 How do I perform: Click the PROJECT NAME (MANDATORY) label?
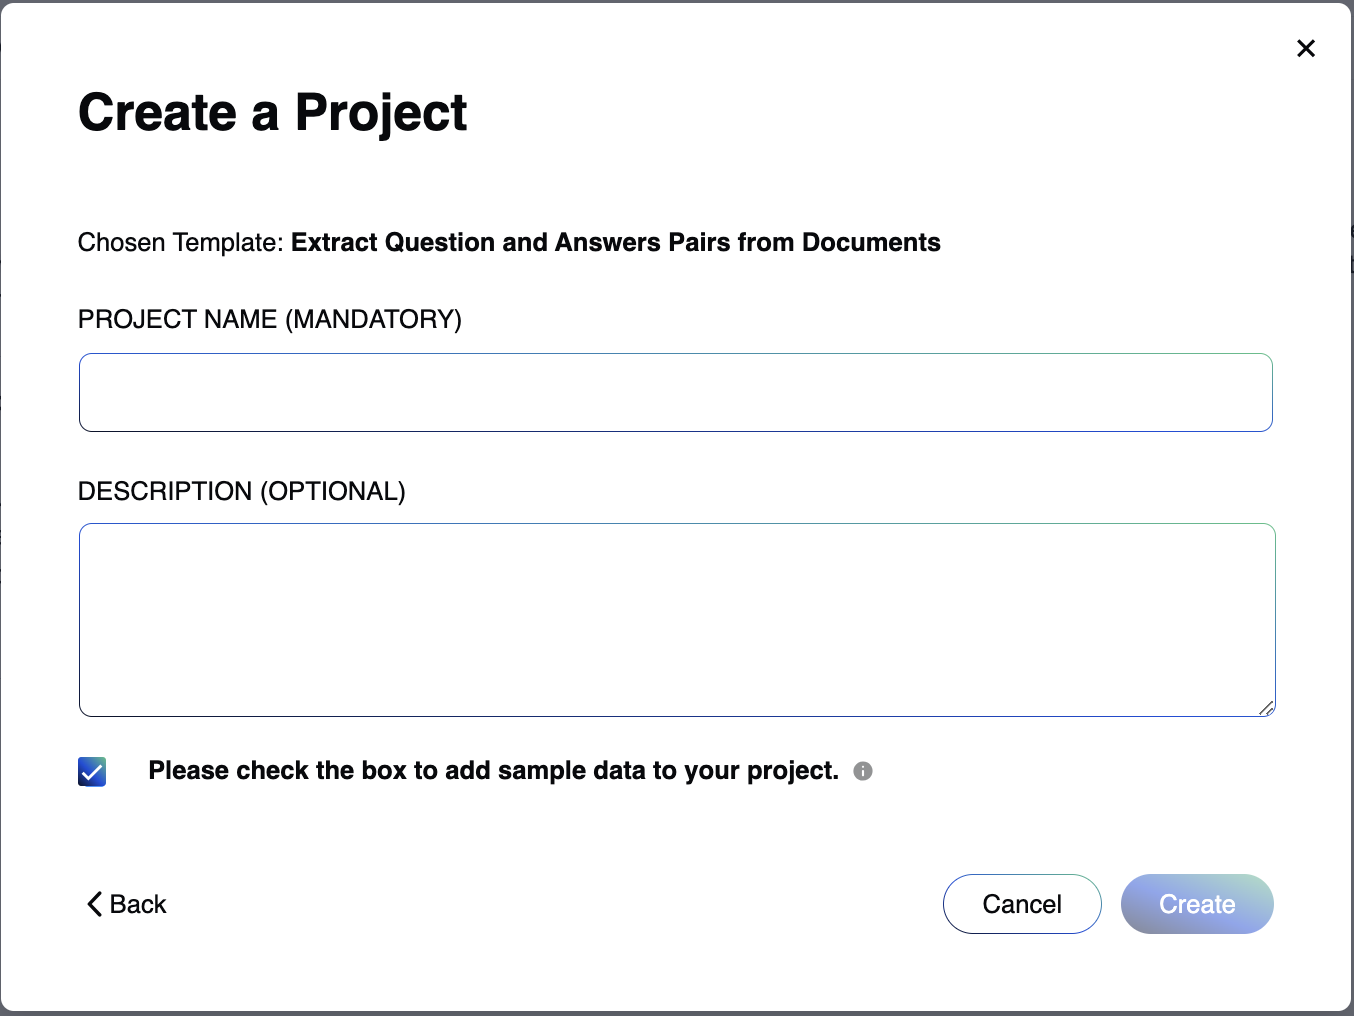(270, 319)
